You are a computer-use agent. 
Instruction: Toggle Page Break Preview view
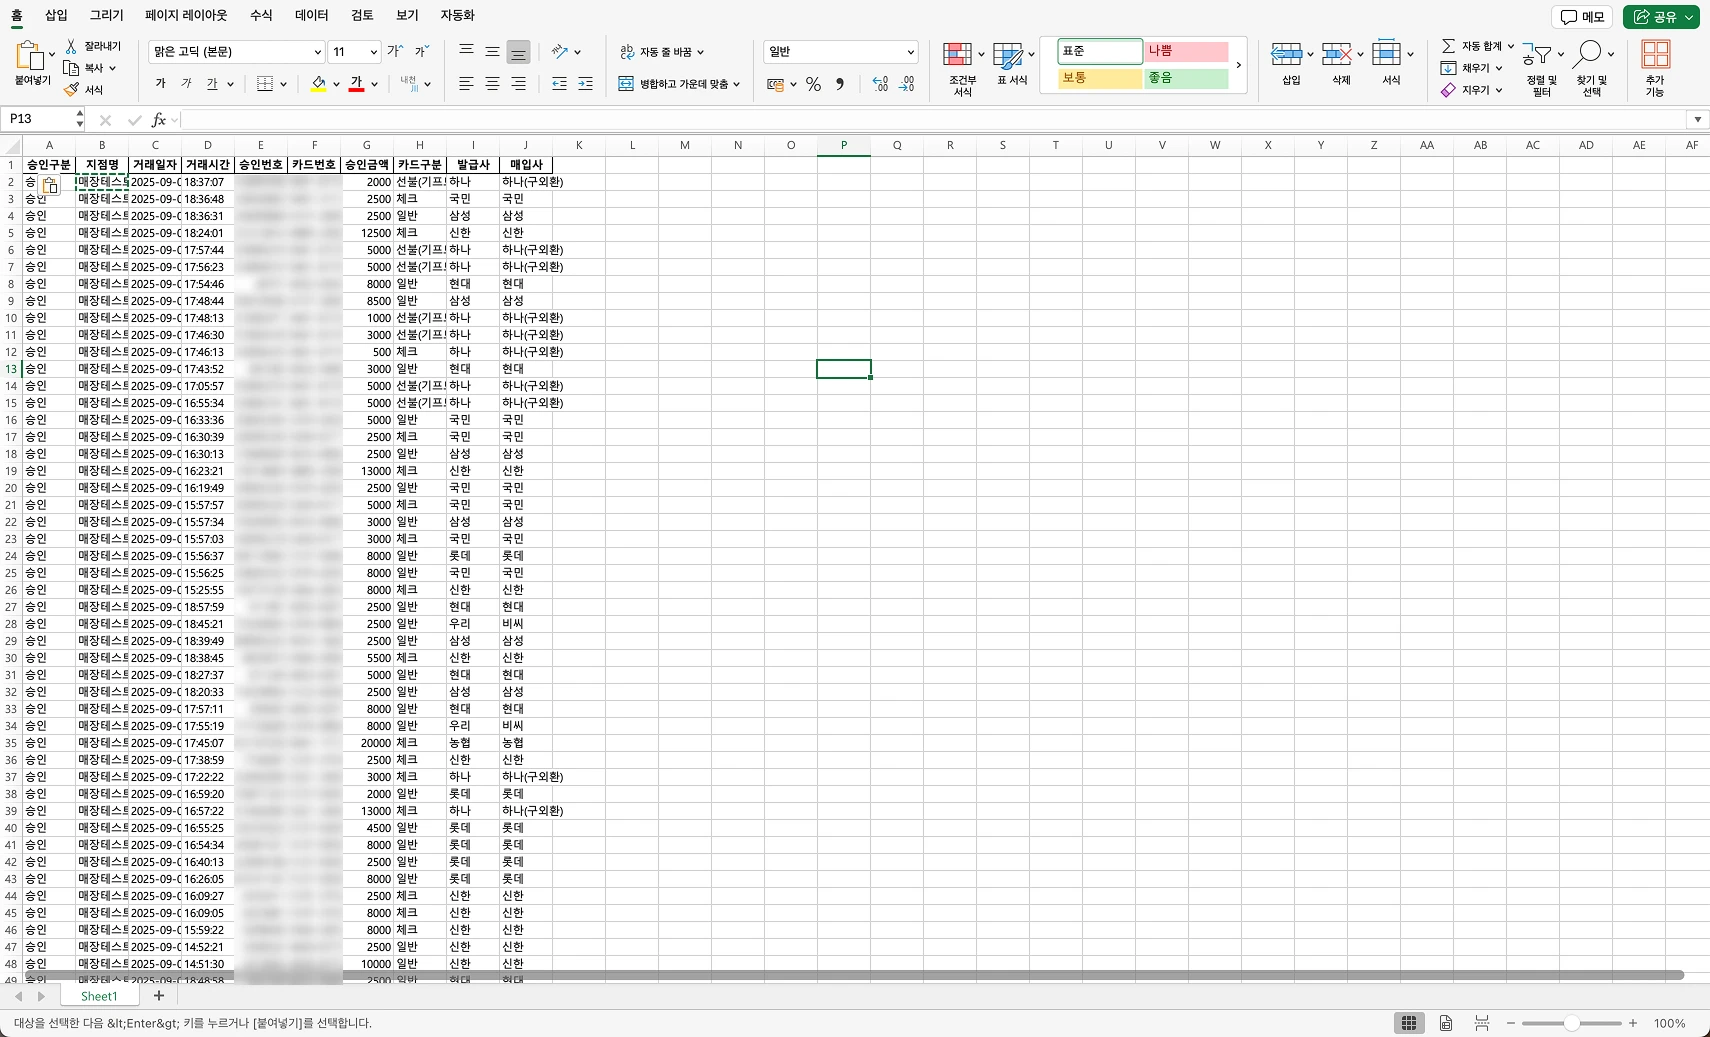coord(1481,1023)
